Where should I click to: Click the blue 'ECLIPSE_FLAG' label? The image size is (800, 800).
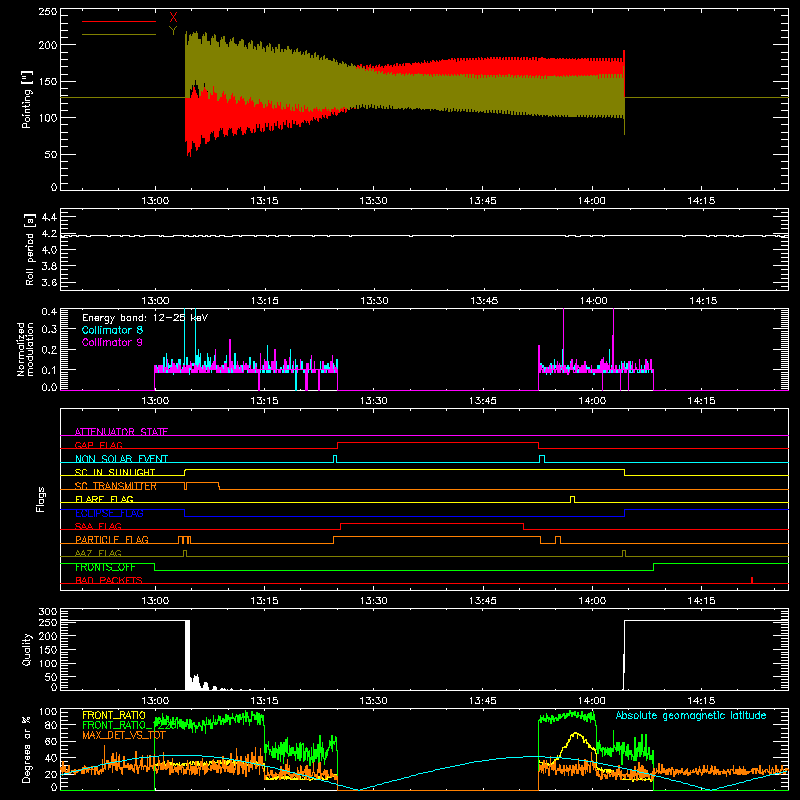[109, 513]
